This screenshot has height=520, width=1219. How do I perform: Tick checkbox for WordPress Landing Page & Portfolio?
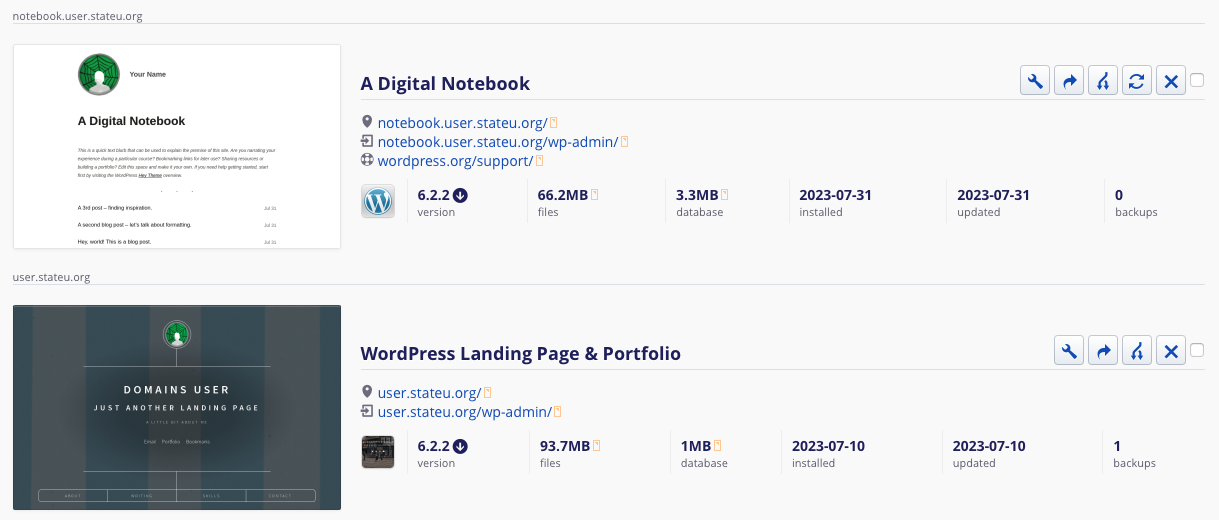[1197, 350]
